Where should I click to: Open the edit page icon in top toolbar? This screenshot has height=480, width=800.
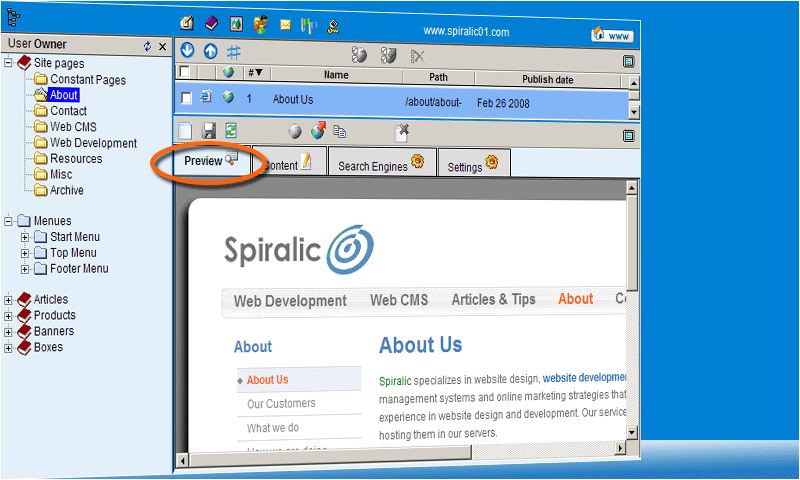click(187, 22)
